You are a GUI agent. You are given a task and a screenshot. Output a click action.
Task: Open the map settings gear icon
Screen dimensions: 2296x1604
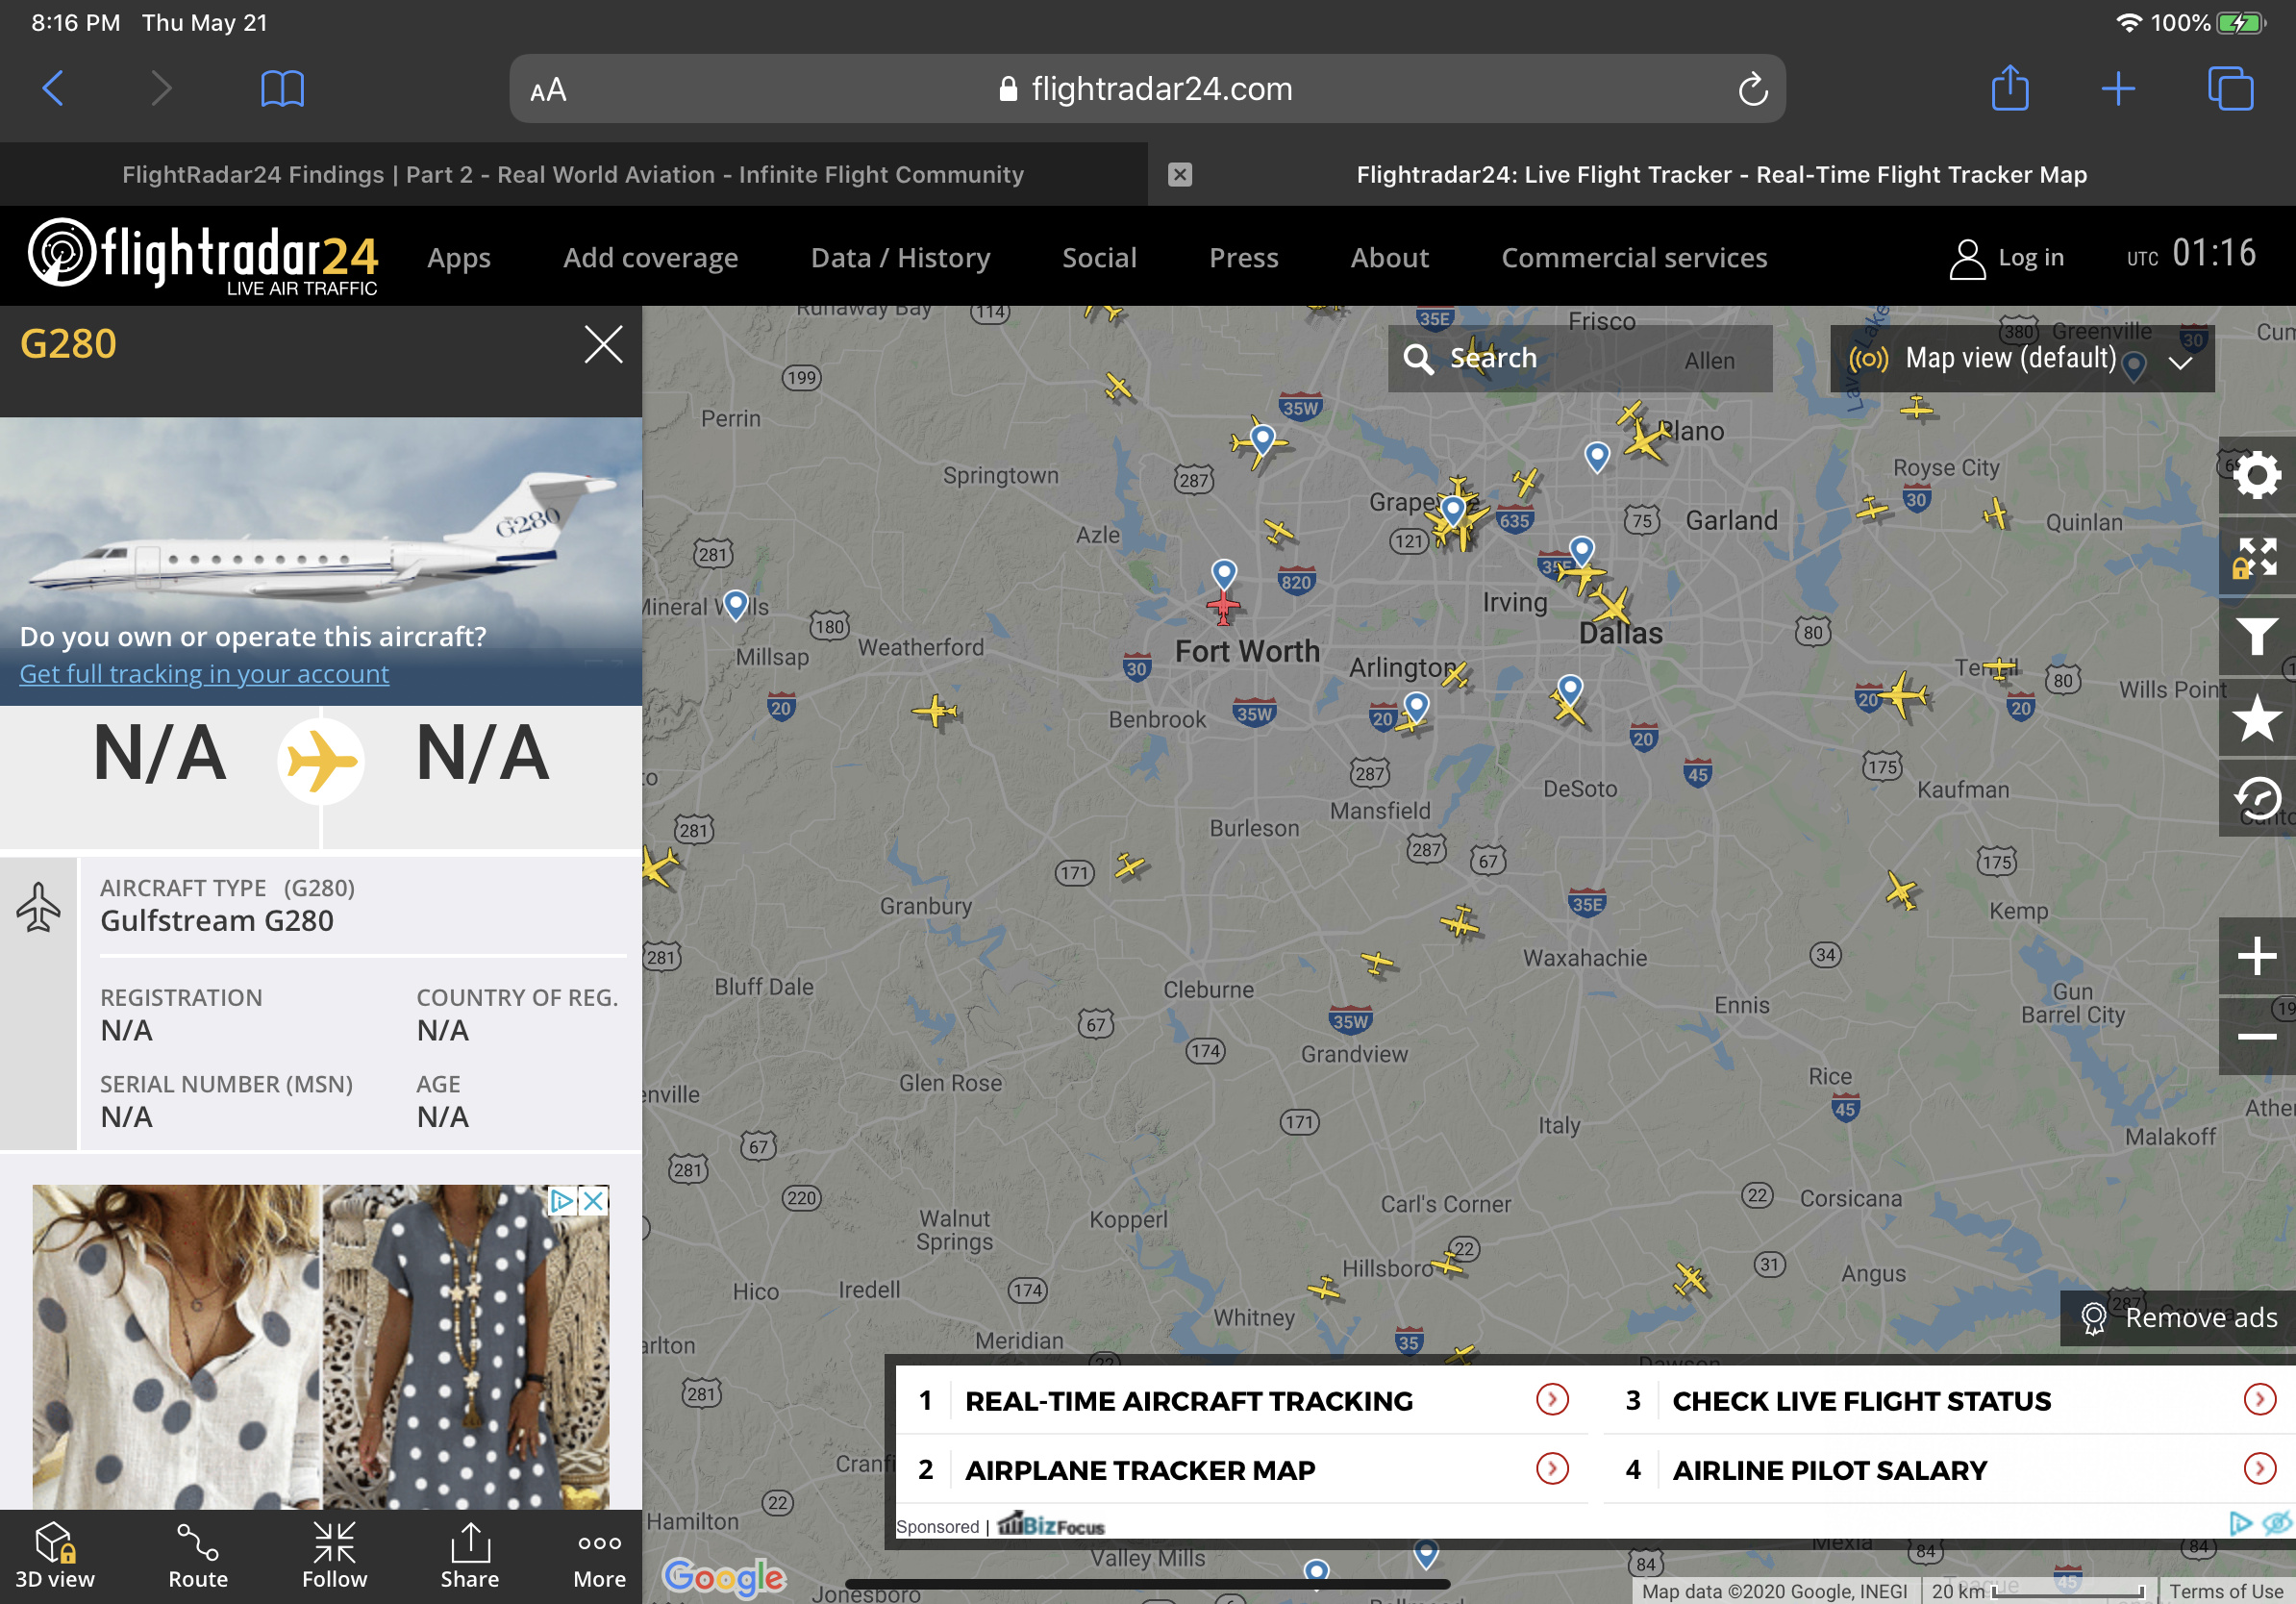click(x=2256, y=474)
